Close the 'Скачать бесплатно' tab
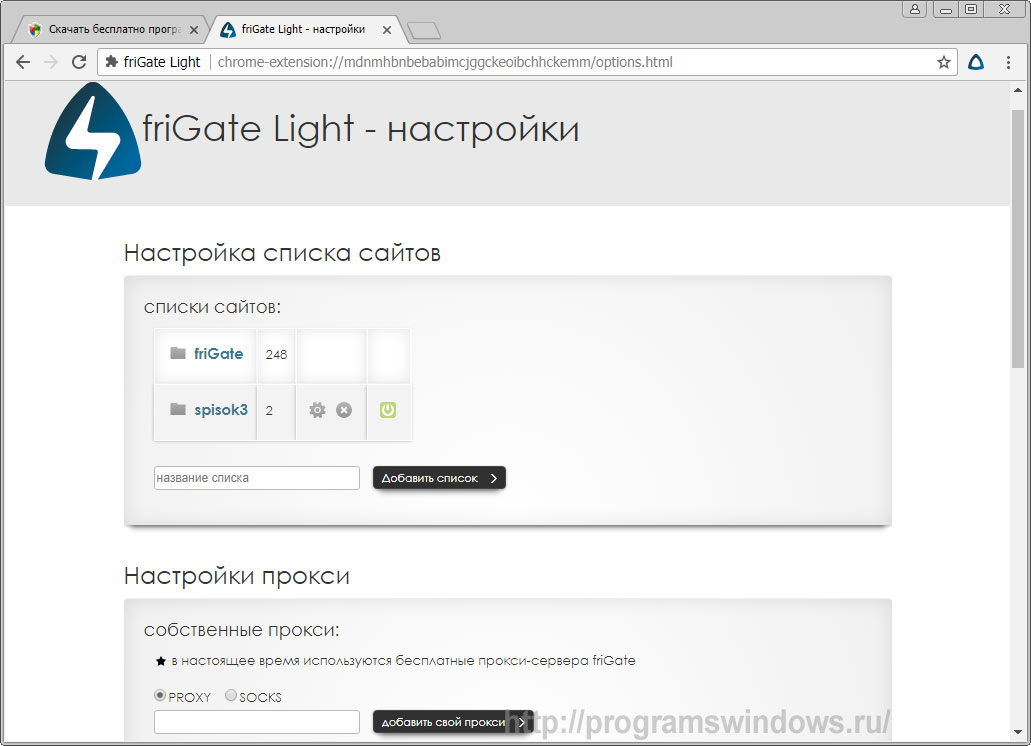Screen dimensions: 1031x746 tap(194, 30)
